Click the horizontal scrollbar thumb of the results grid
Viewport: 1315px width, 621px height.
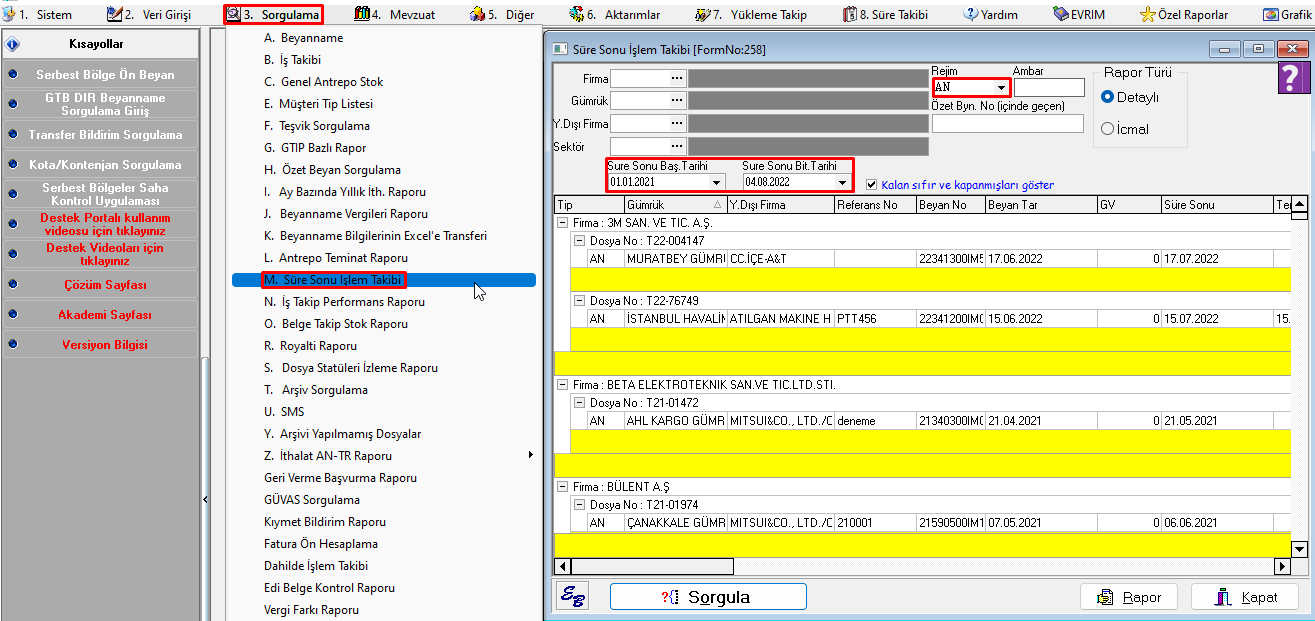(652, 567)
